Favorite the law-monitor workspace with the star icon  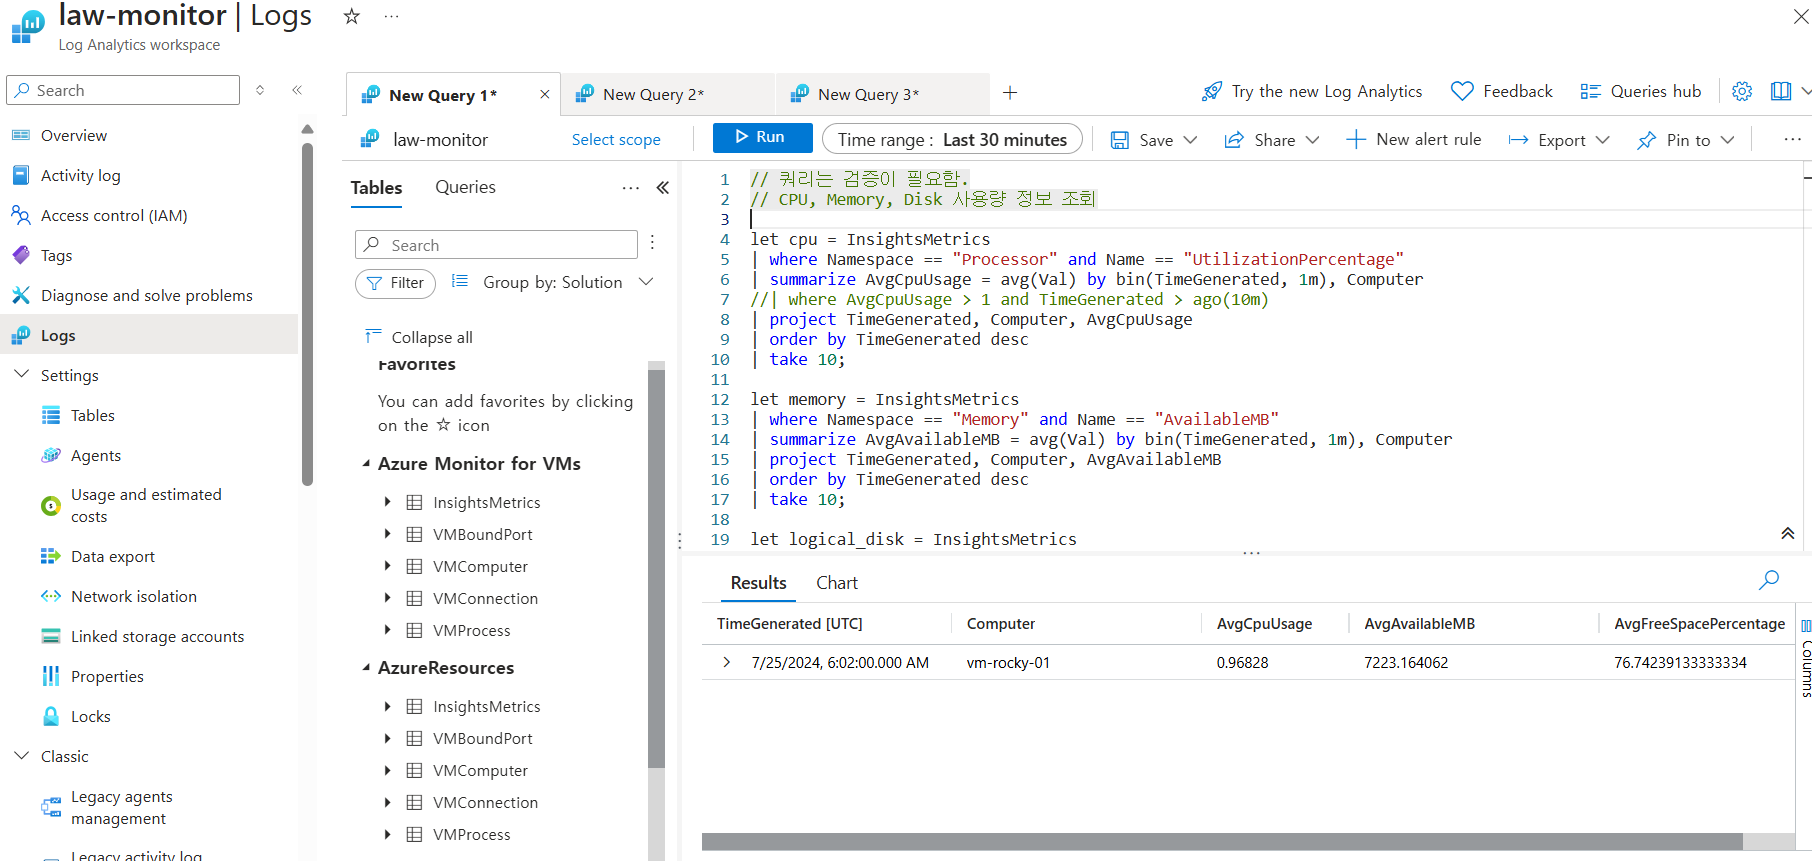pyautogui.click(x=351, y=16)
